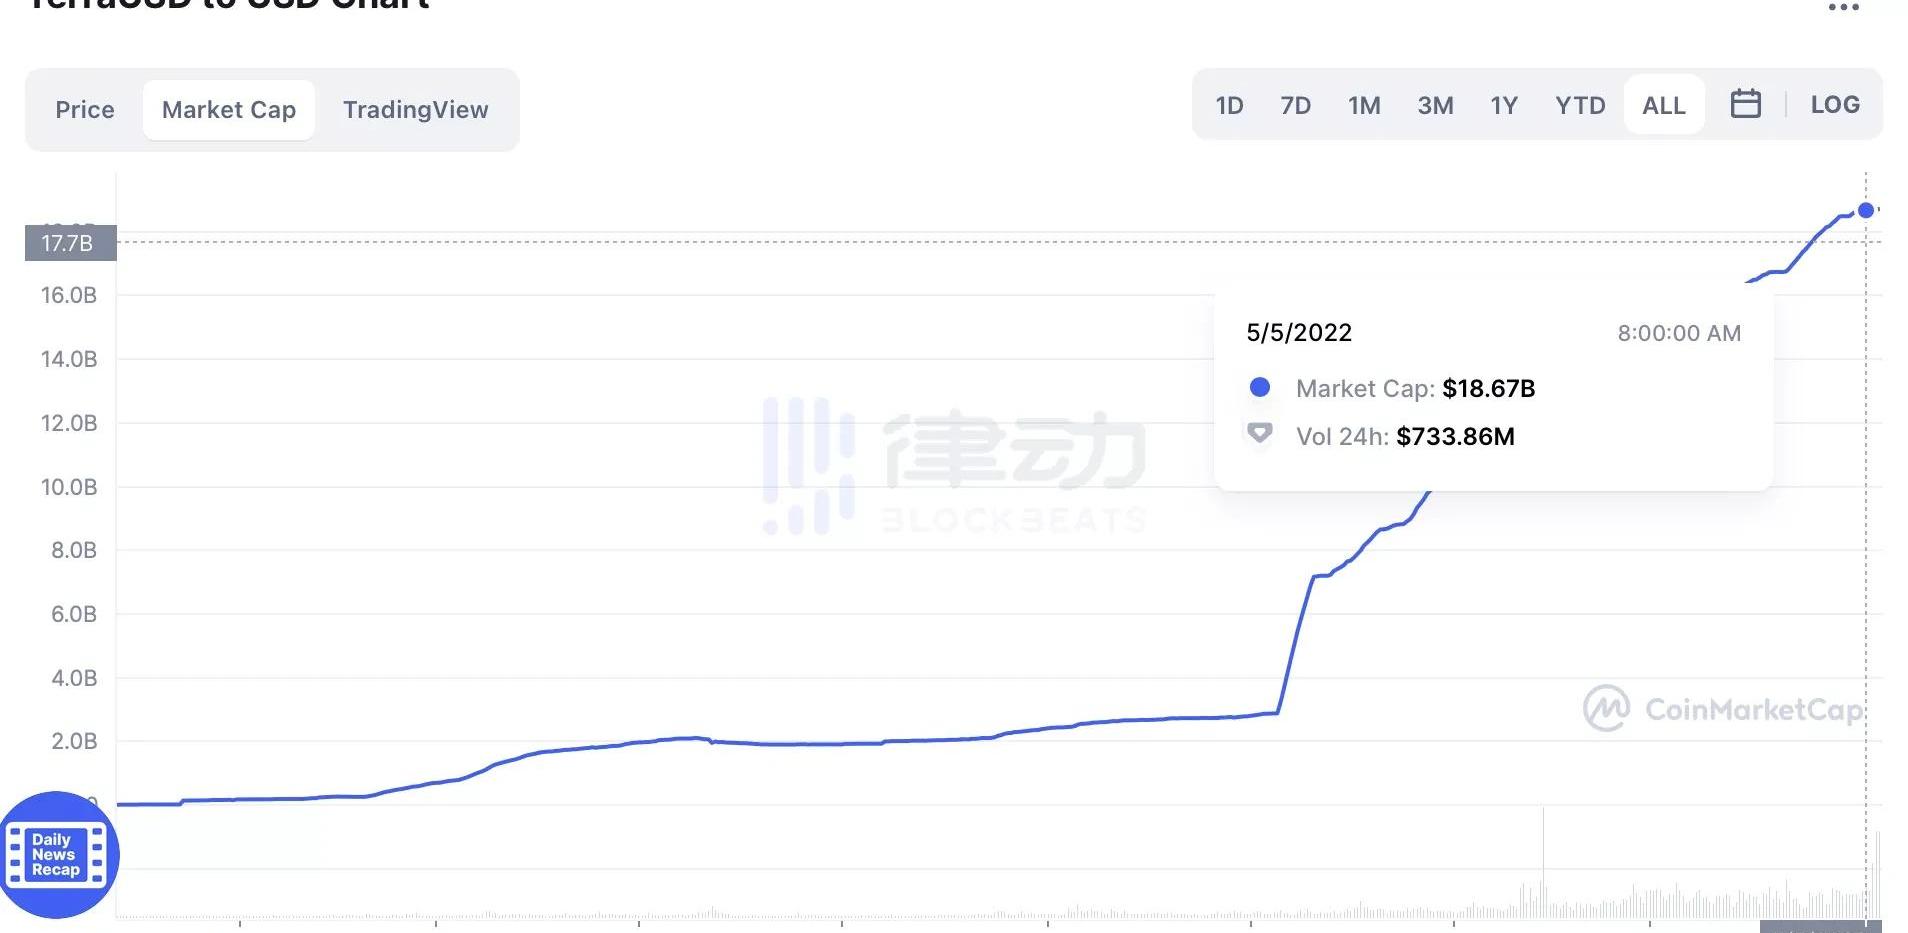The image size is (1908, 933).
Task: Click the Market Cap blue dot in tooltip
Action: (x=1260, y=388)
